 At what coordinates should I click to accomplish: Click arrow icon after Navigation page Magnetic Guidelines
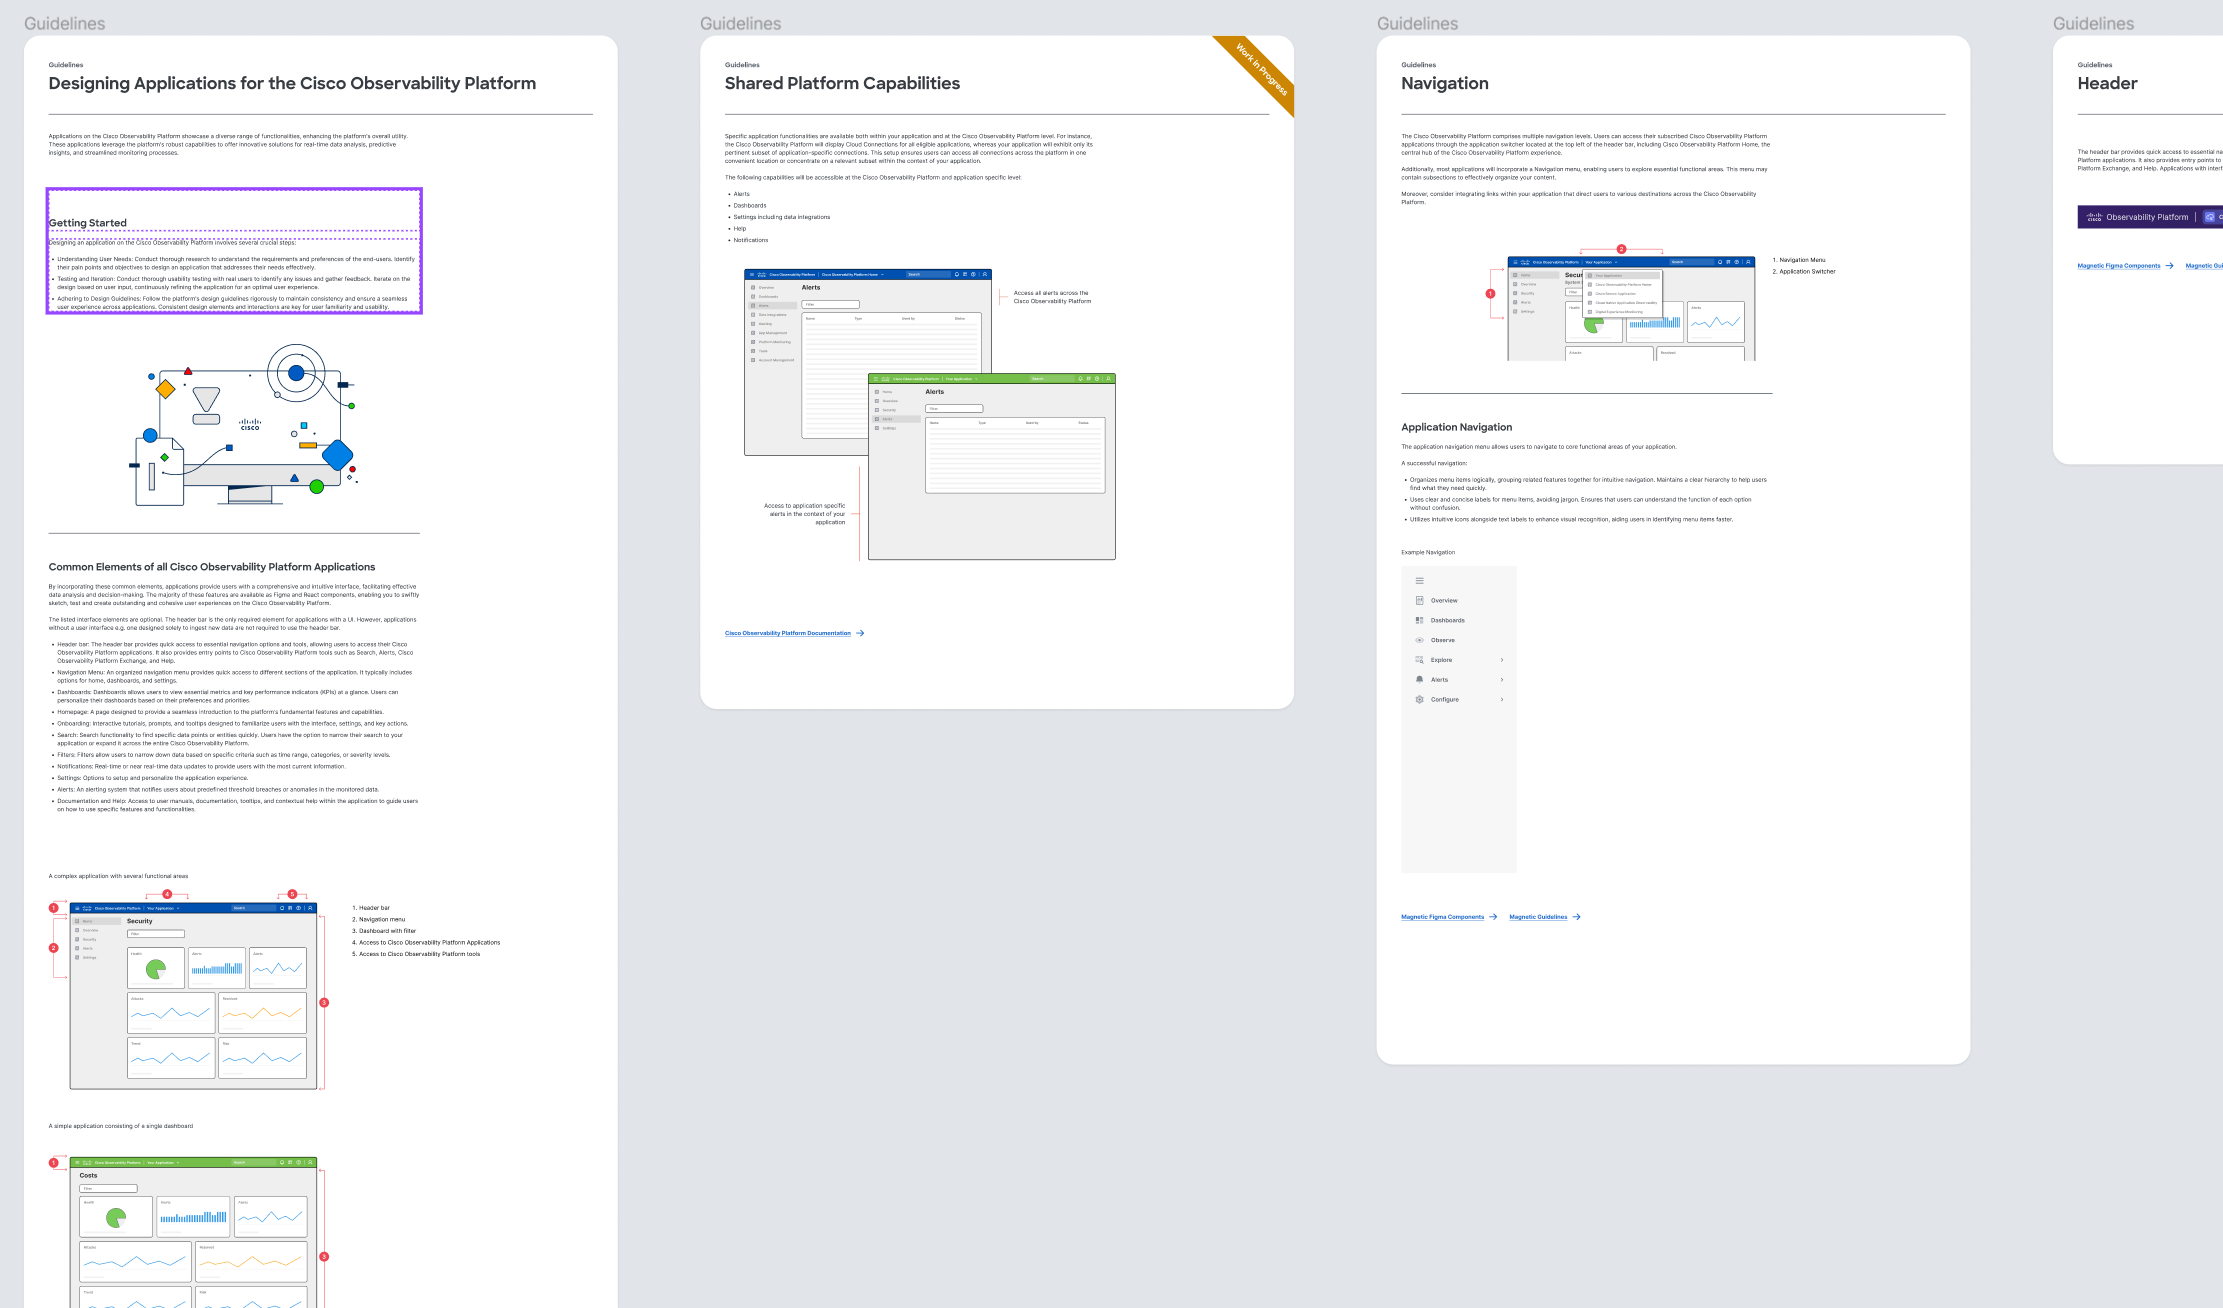[1577, 917]
